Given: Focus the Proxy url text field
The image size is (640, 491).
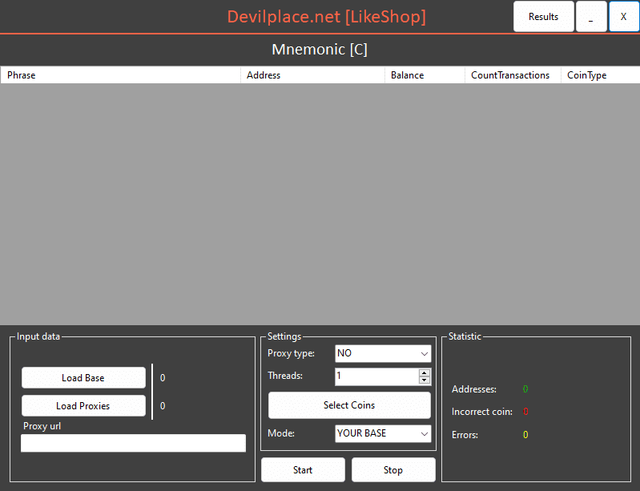Looking at the screenshot, I should tap(133, 443).
